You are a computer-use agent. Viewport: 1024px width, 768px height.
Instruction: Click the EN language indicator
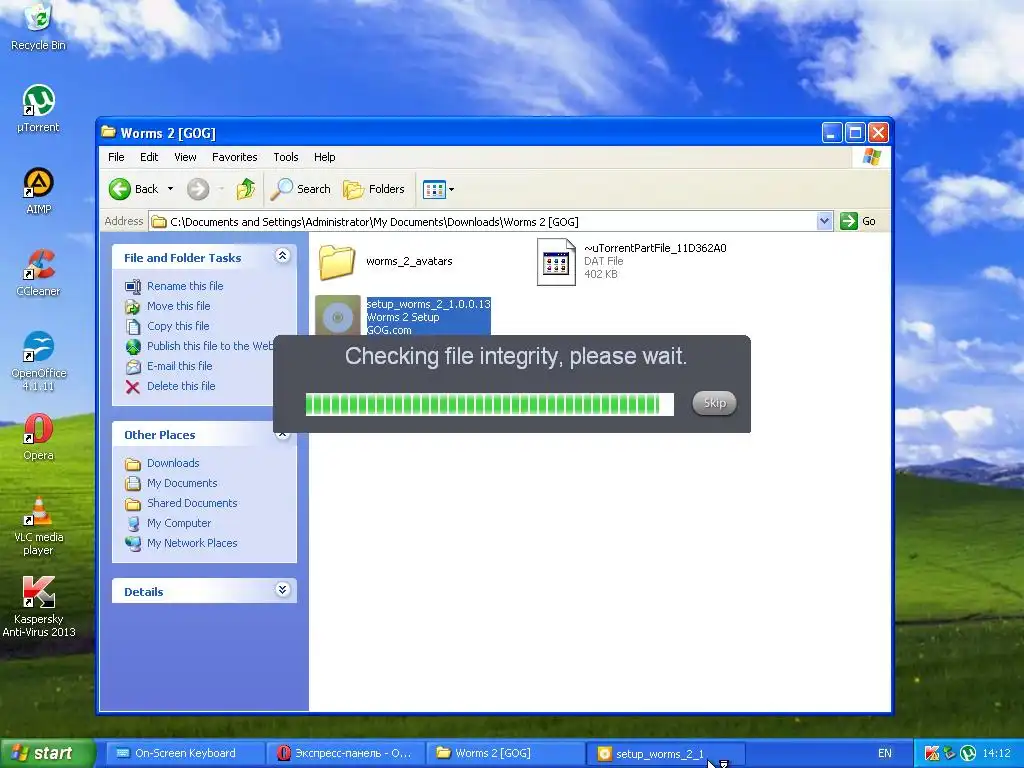[x=884, y=754]
